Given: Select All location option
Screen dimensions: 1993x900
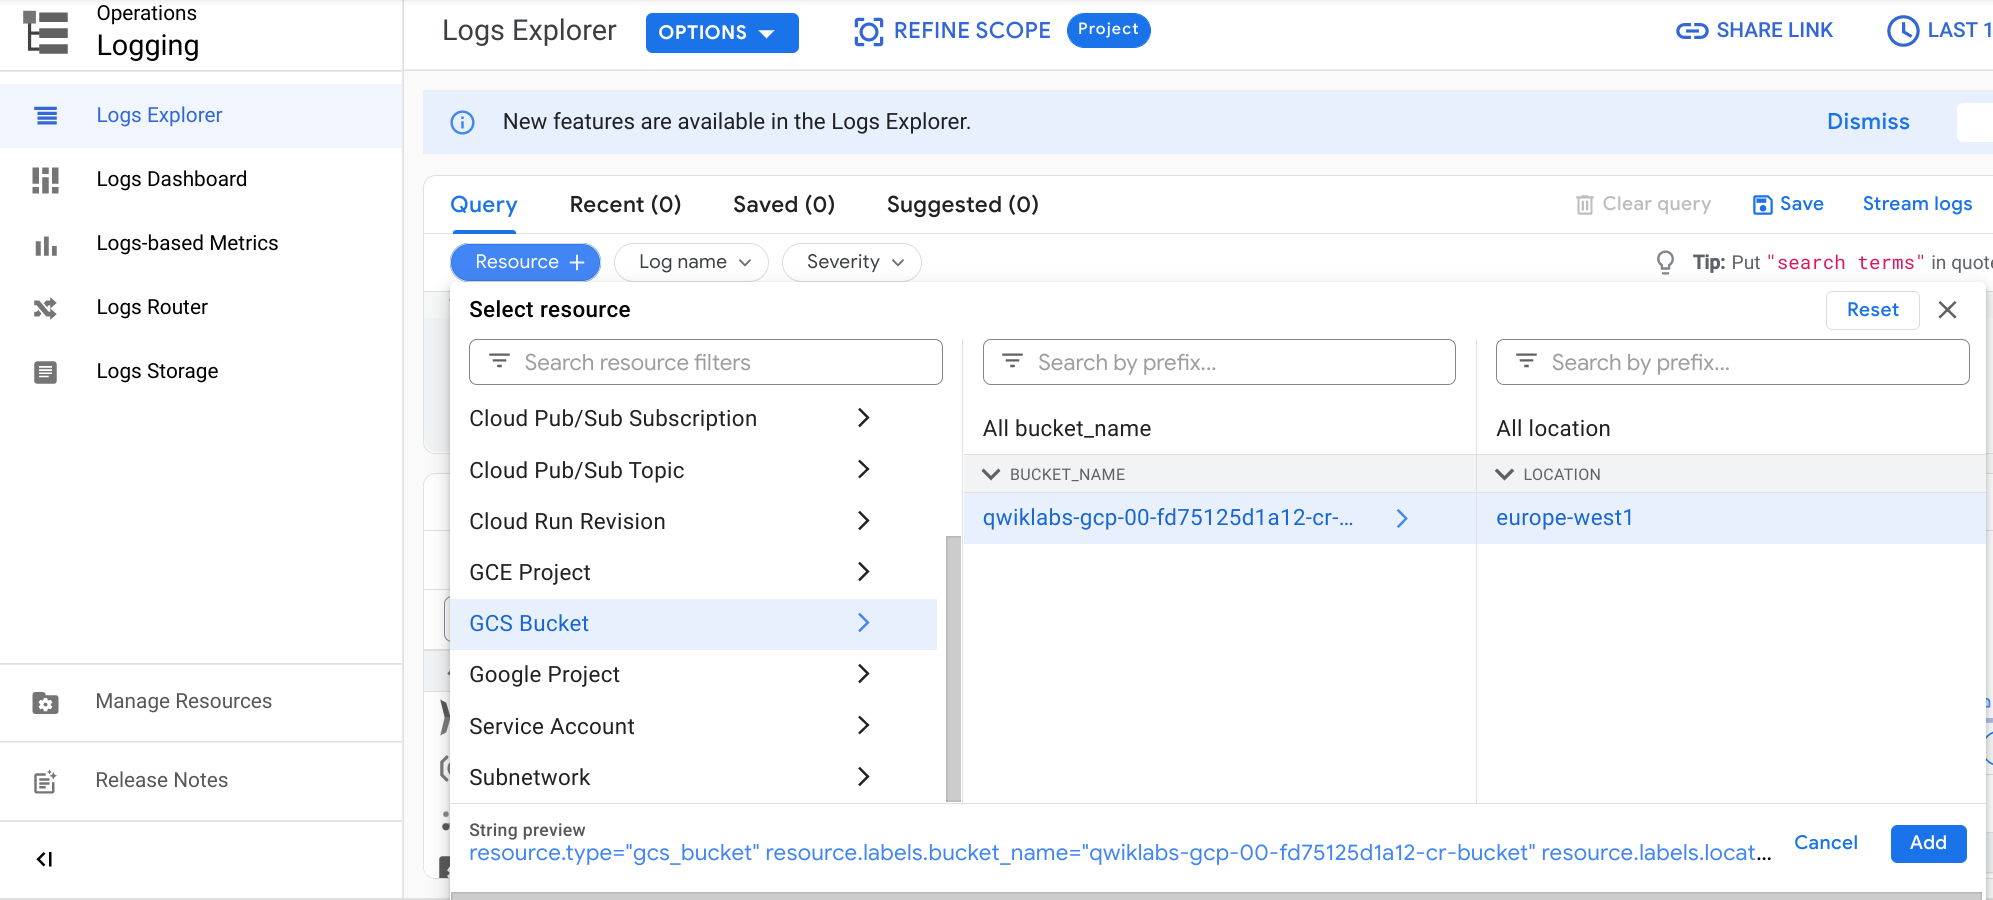Looking at the screenshot, I should pos(1553,429).
